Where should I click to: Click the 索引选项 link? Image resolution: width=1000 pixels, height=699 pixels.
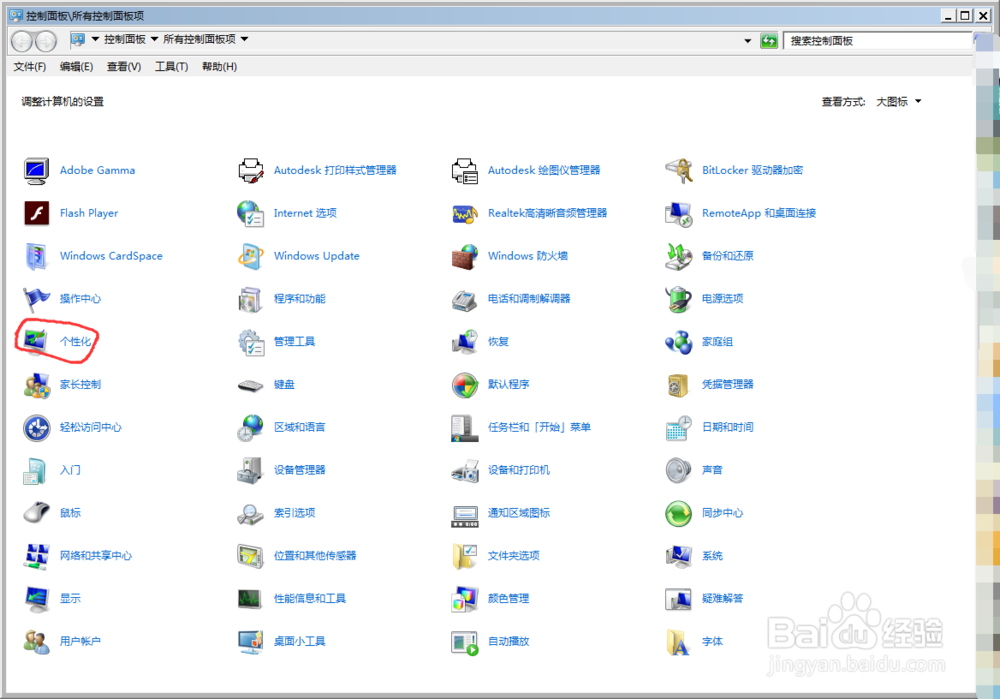coord(295,513)
